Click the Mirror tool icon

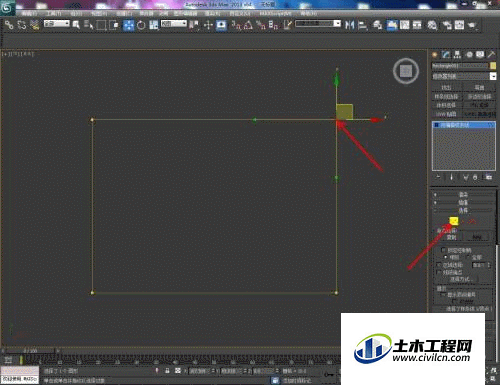tap(349, 25)
